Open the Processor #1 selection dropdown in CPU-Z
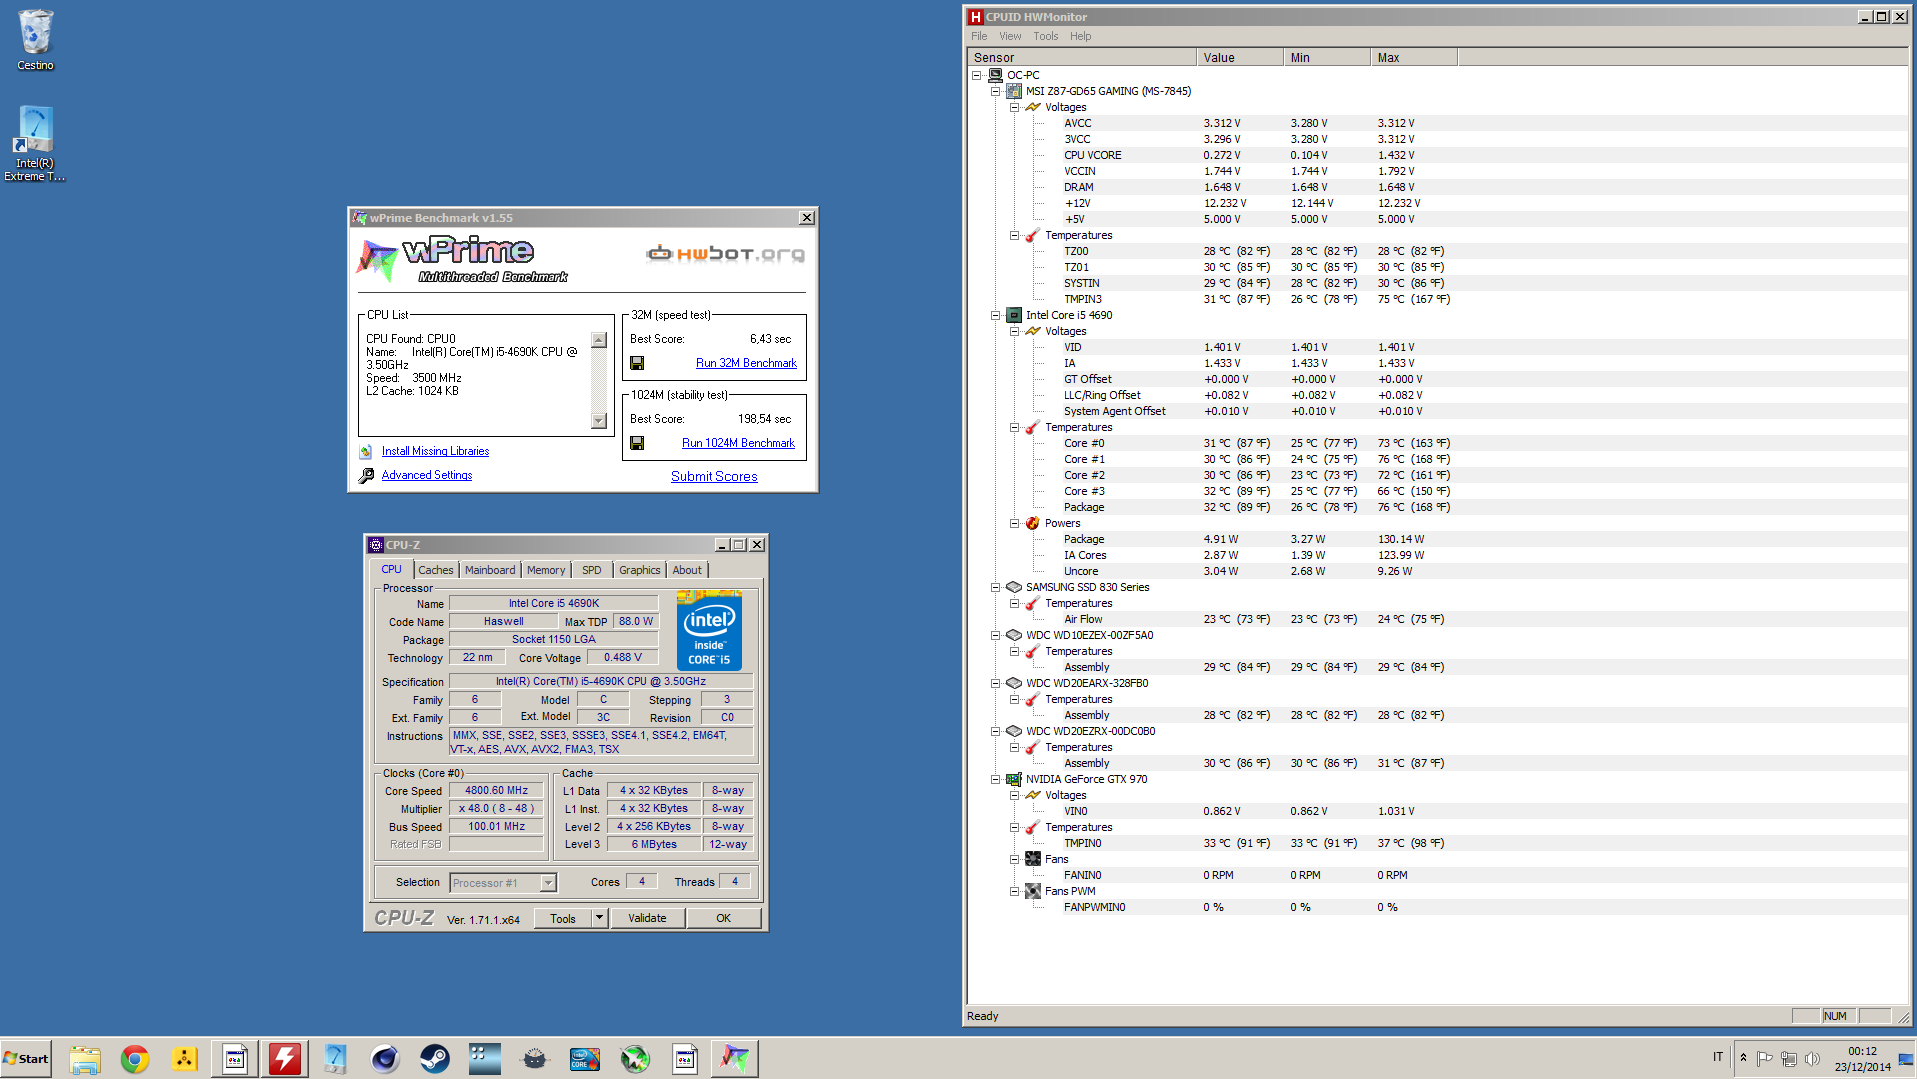 point(548,883)
